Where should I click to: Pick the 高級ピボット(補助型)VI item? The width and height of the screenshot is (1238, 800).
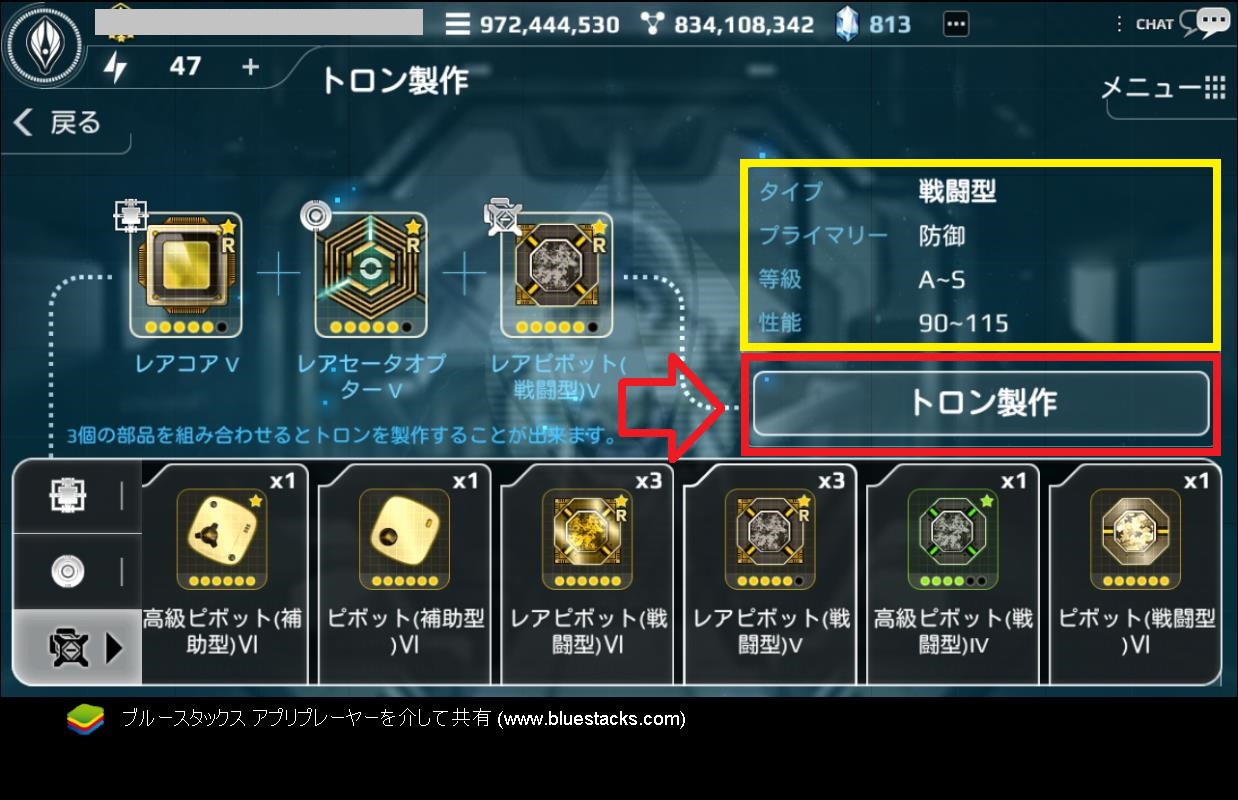223,571
